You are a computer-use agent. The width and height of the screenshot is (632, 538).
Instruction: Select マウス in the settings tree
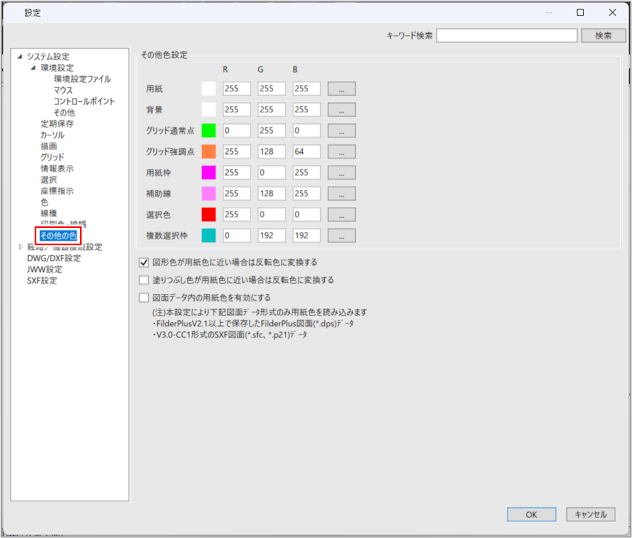click(x=63, y=90)
